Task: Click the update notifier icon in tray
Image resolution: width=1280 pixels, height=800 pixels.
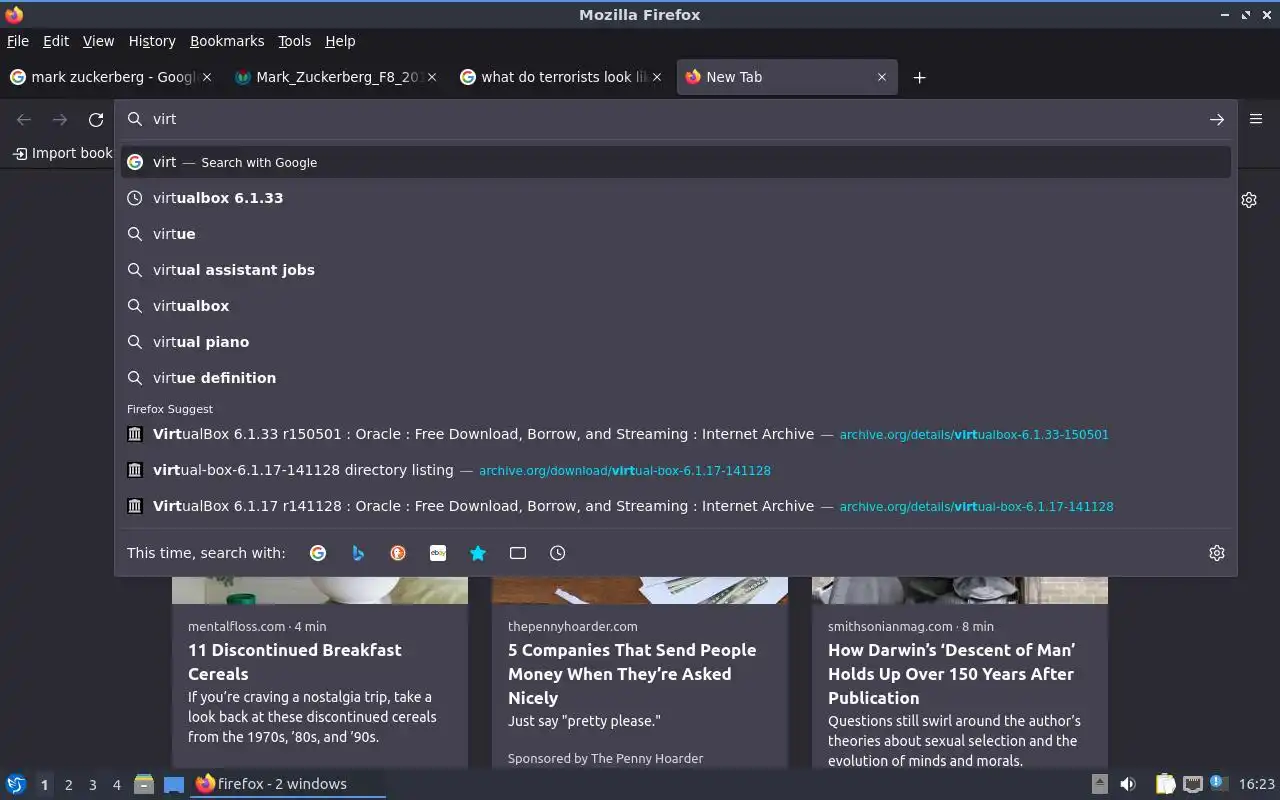Action: [x=1217, y=783]
